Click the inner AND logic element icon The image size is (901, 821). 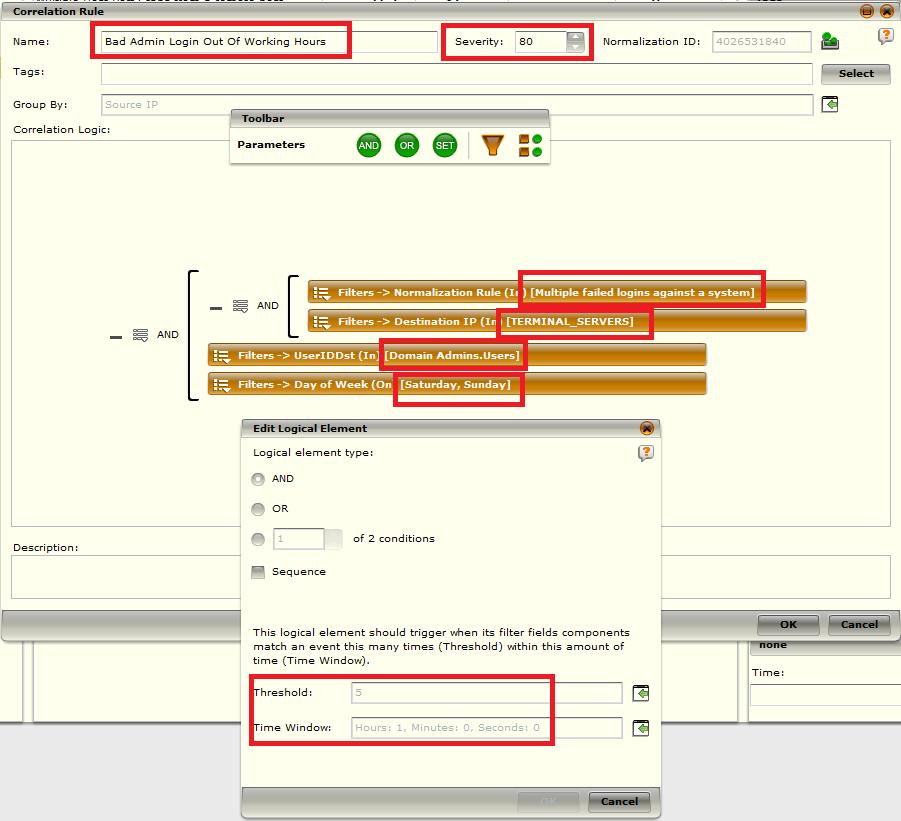click(x=240, y=306)
